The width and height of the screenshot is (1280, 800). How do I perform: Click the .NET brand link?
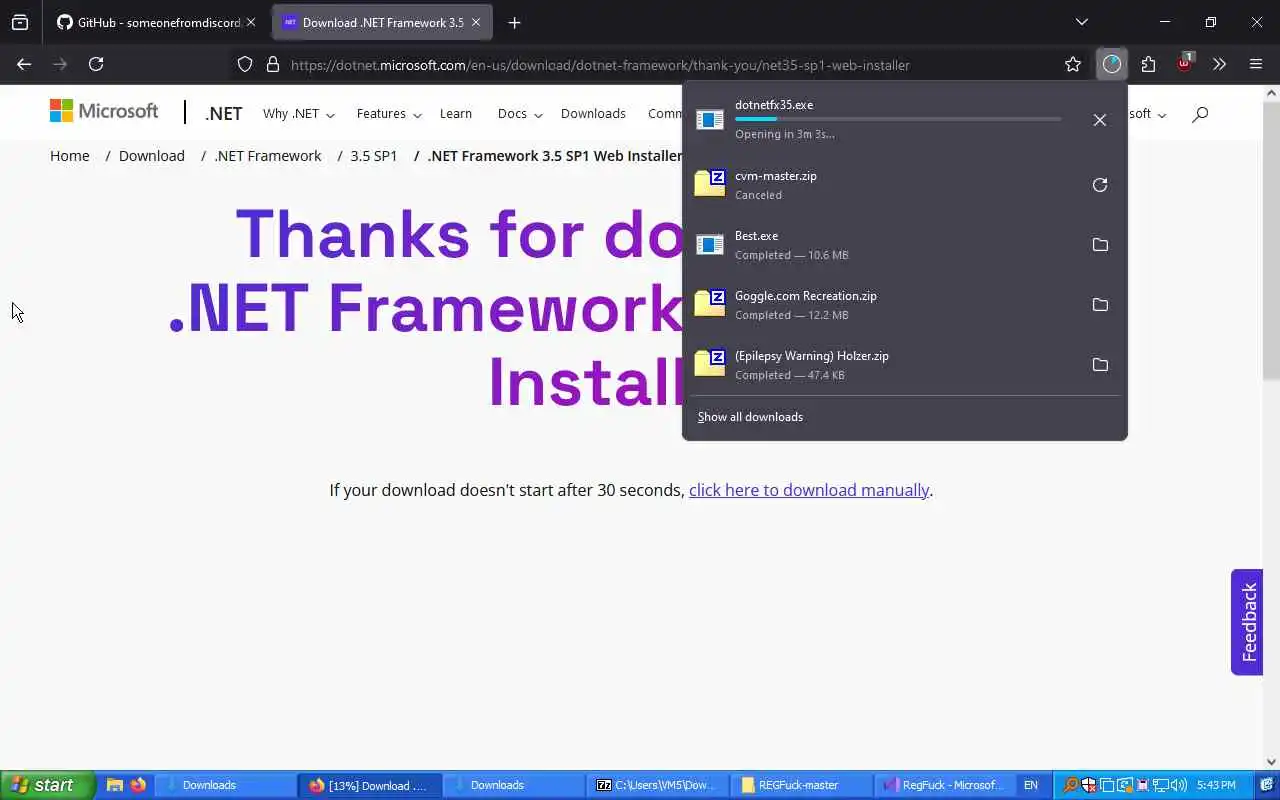tap(223, 113)
